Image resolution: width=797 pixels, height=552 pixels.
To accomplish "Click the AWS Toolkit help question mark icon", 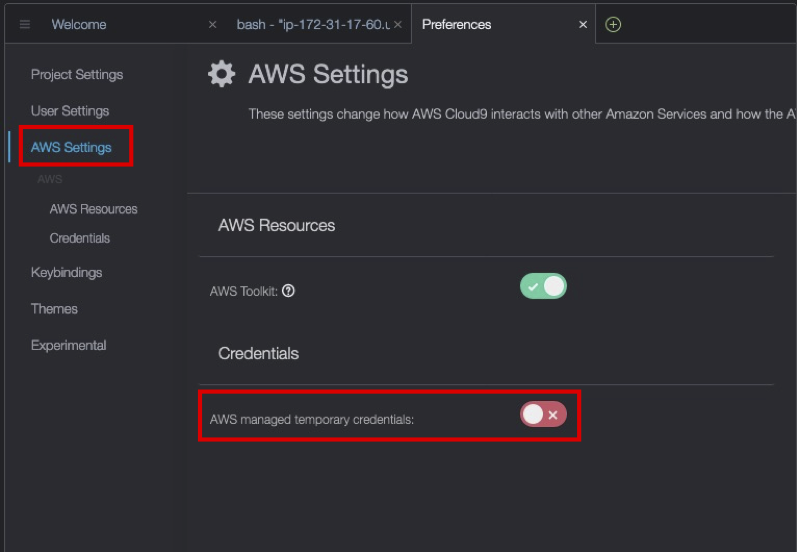I will 288,291.
